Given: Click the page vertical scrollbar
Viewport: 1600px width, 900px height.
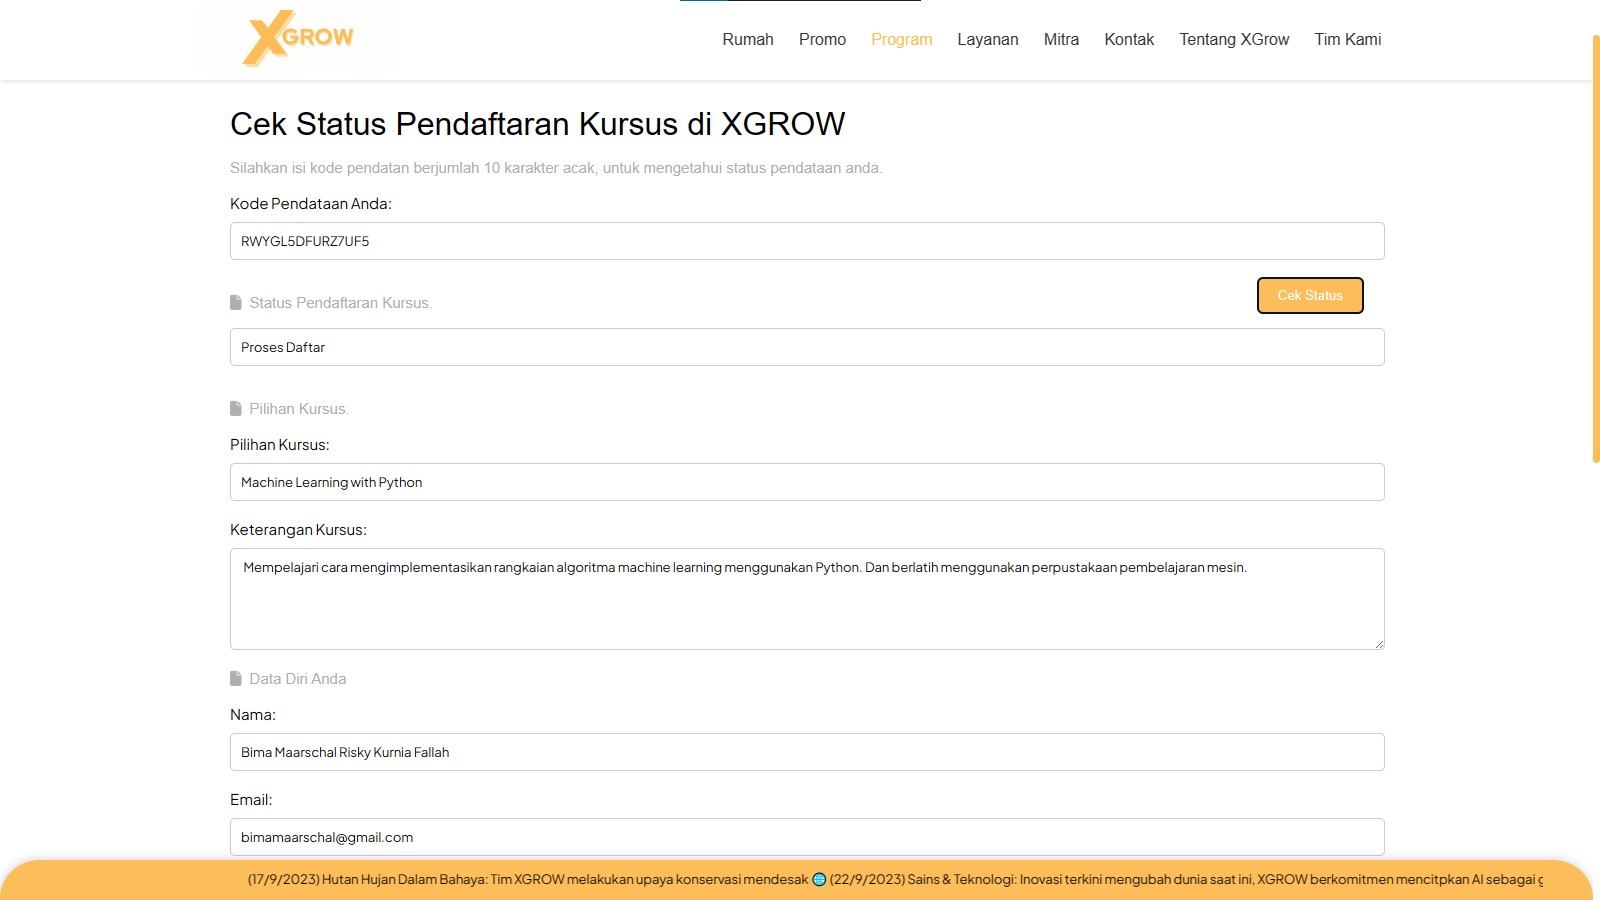Looking at the screenshot, I should (1596, 249).
